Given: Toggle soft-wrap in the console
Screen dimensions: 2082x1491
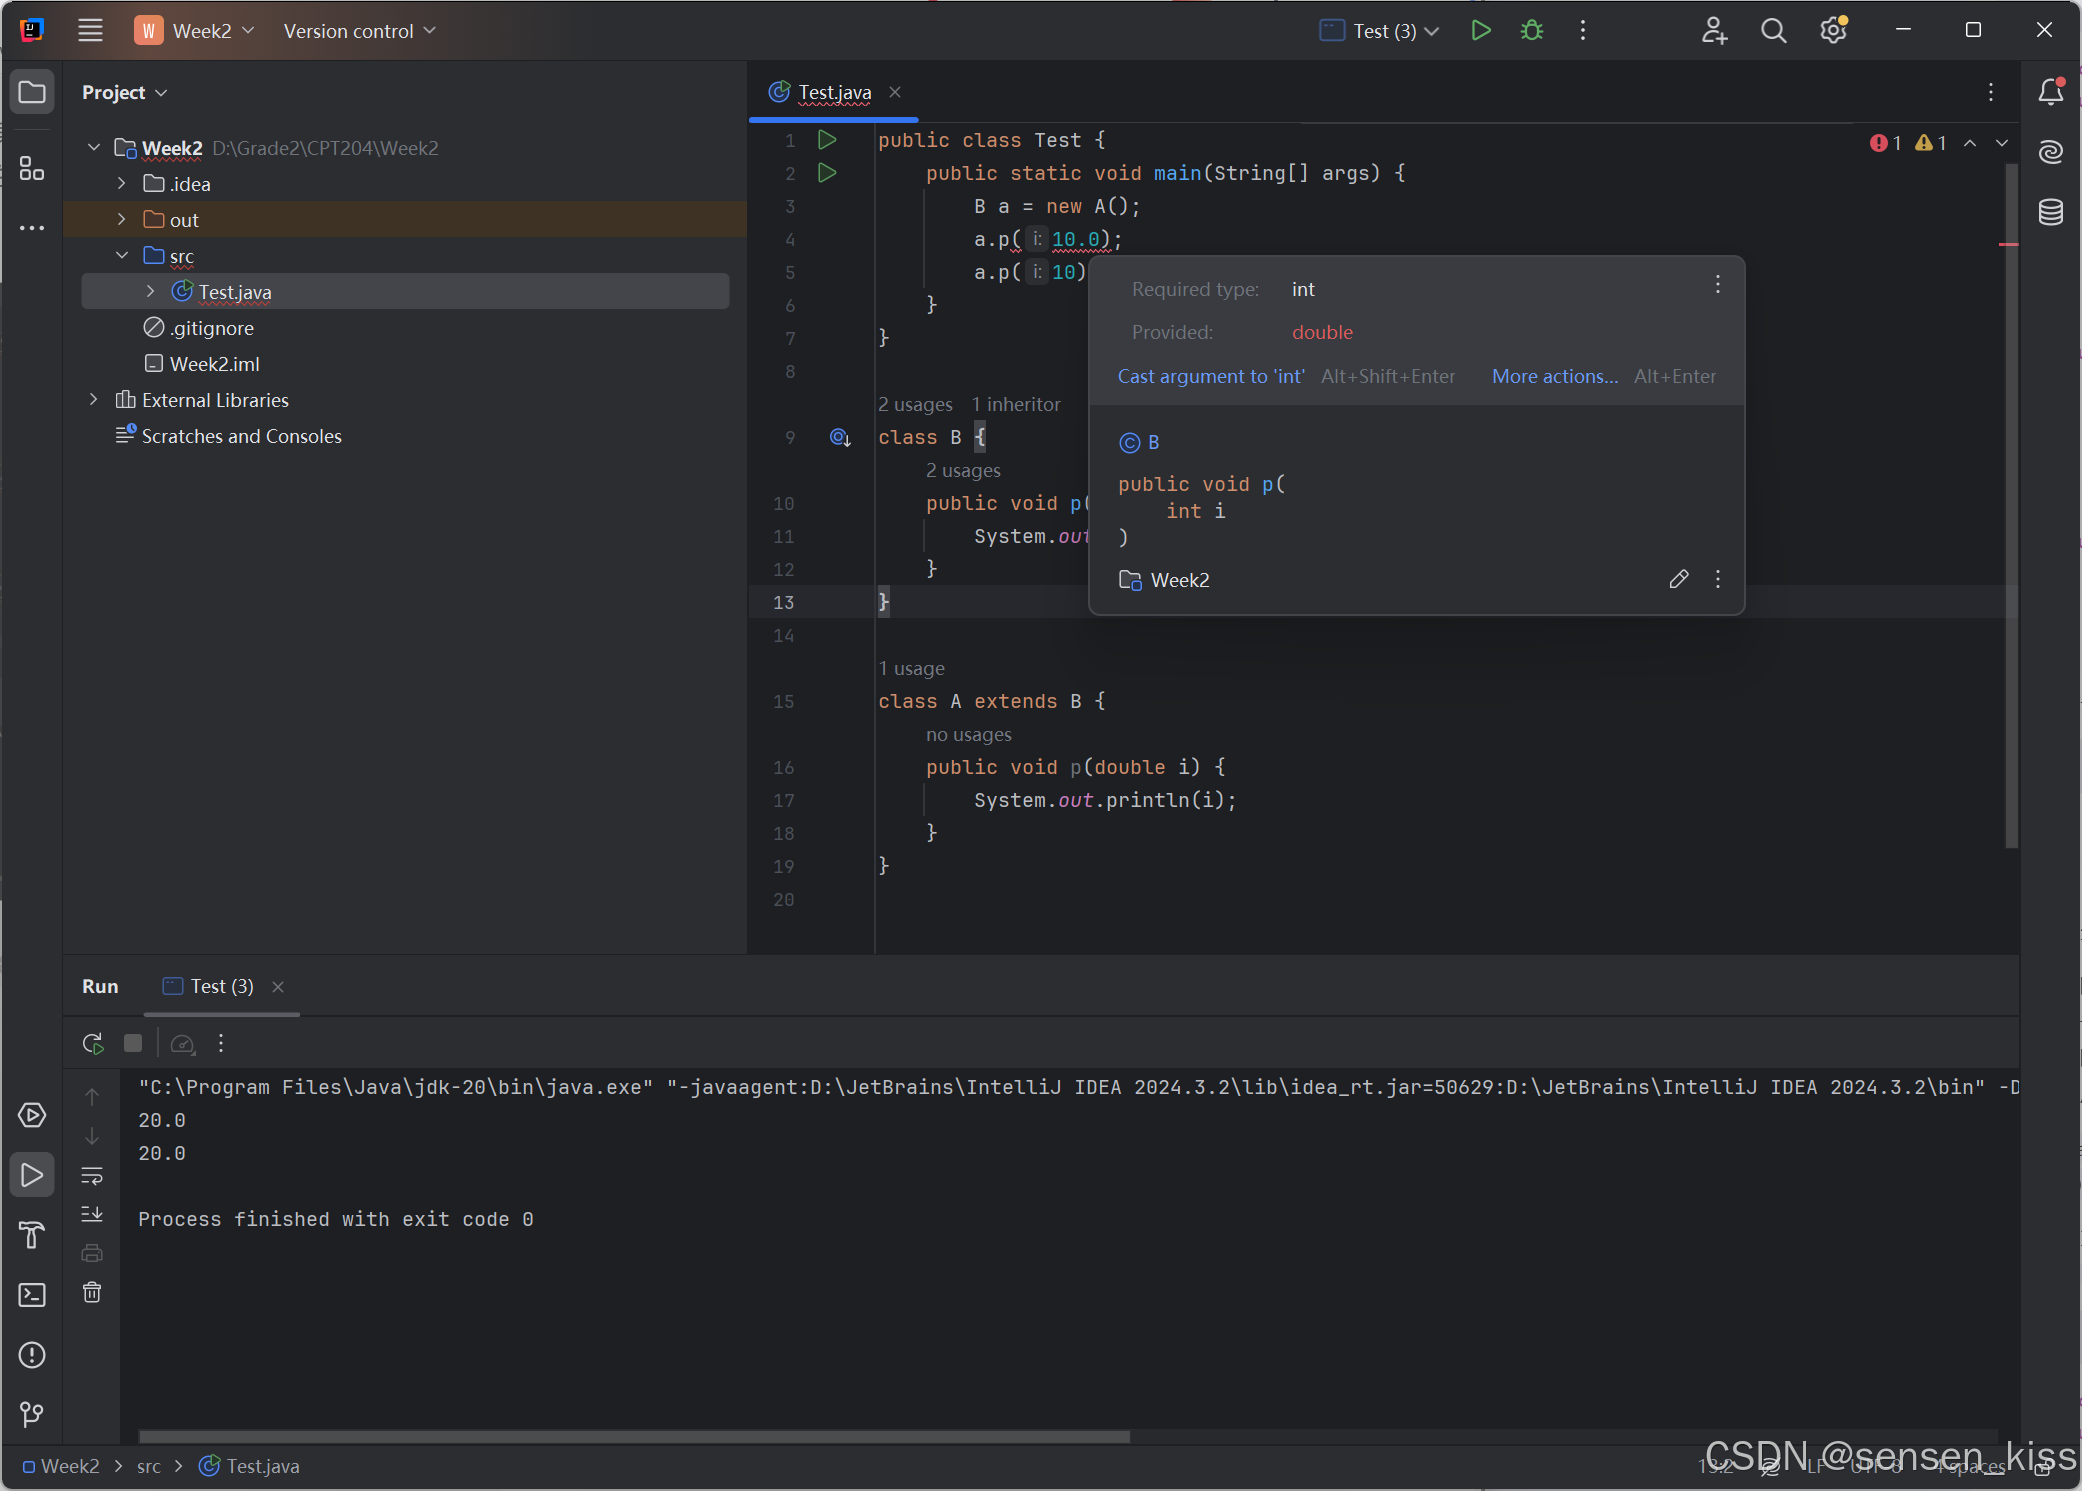Looking at the screenshot, I should pos(92,1176).
